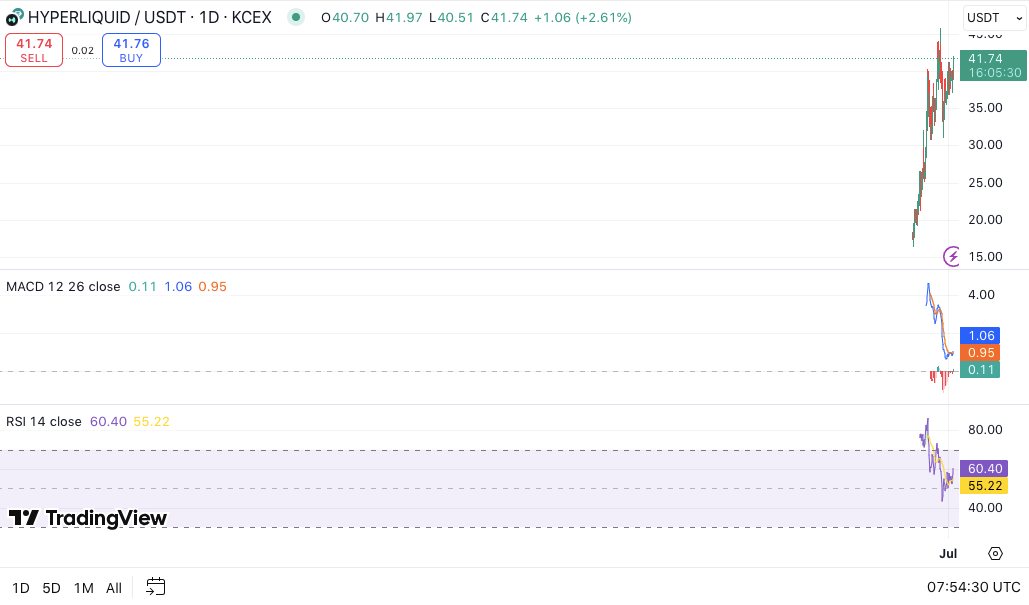This screenshot has height=605, width=1029.
Task: Click the Hyperliquid coin logo icon
Action: click(x=14, y=17)
